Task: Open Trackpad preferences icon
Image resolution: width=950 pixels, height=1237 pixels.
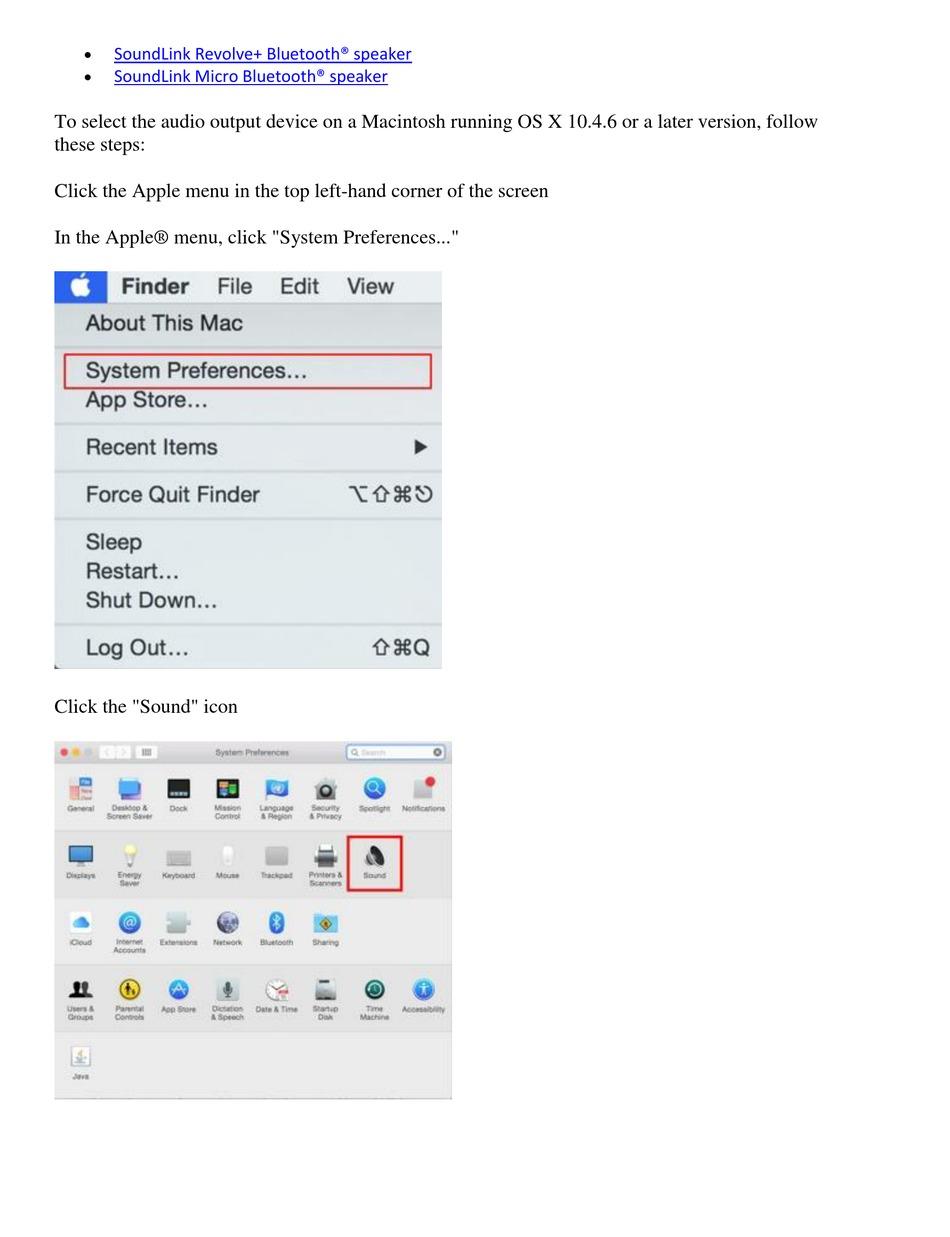Action: point(276,862)
